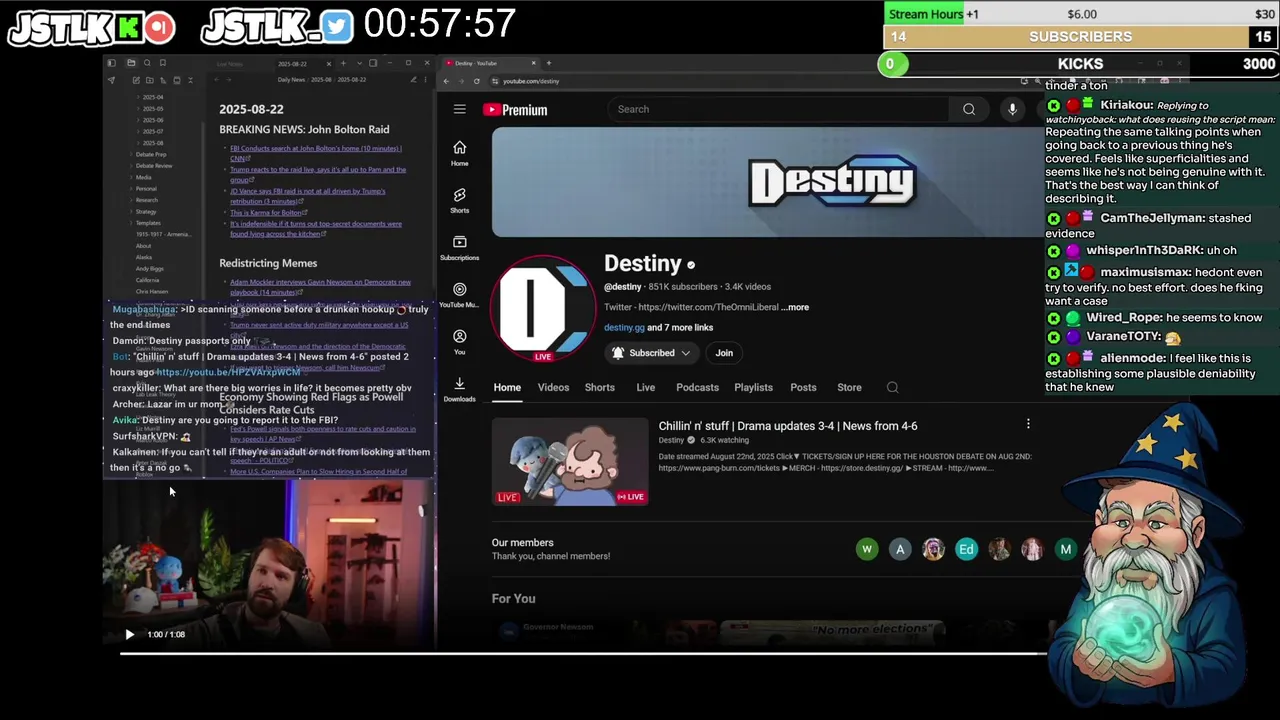Expand channel description with ...more
The height and width of the screenshot is (720, 1280).
tap(796, 307)
